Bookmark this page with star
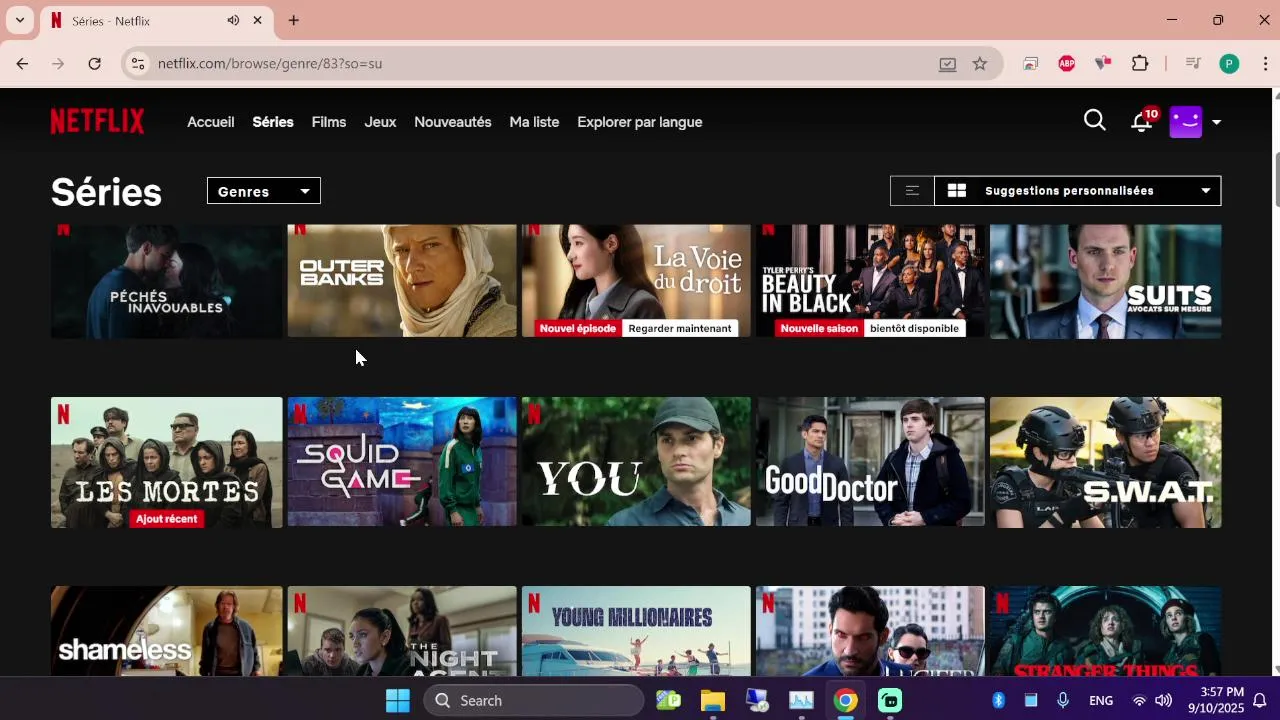This screenshot has width=1280, height=720. (x=980, y=63)
